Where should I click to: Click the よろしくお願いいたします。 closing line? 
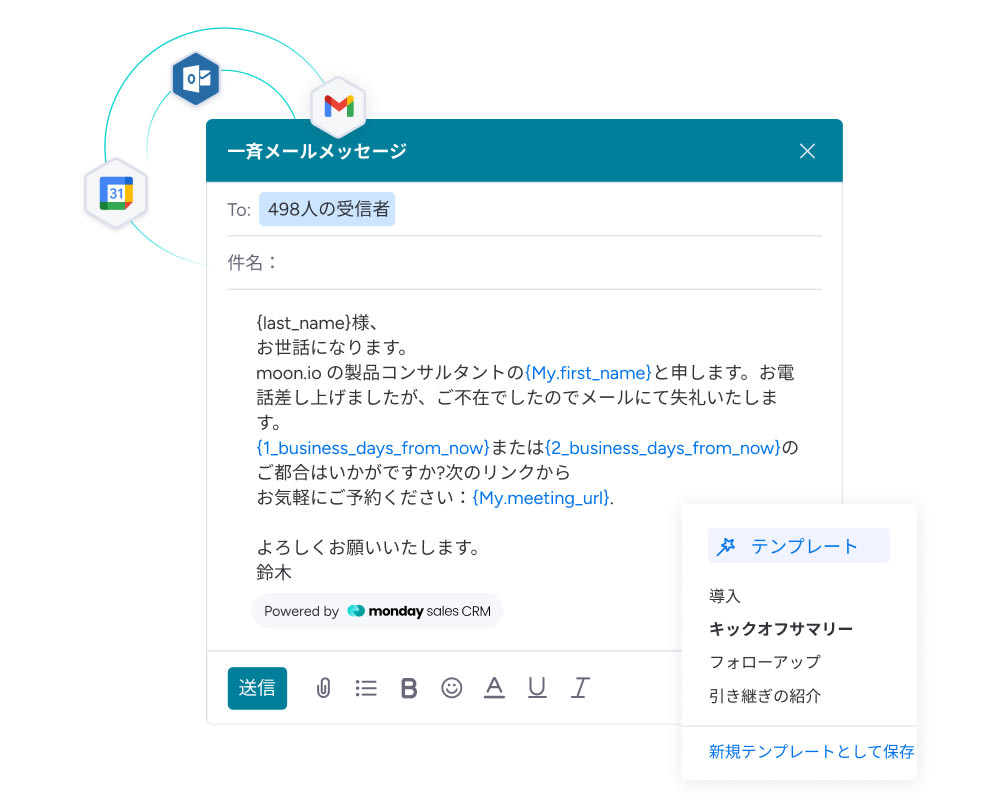(368, 547)
